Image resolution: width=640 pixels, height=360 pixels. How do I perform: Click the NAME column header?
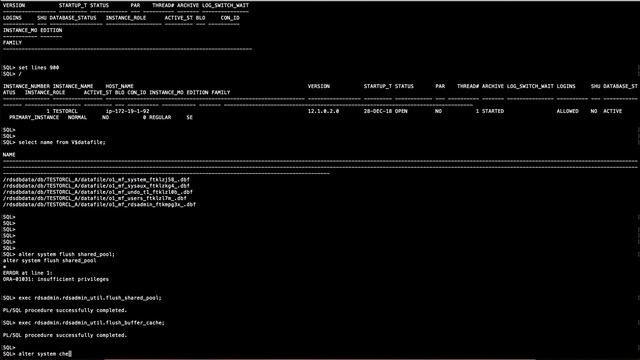(9, 155)
